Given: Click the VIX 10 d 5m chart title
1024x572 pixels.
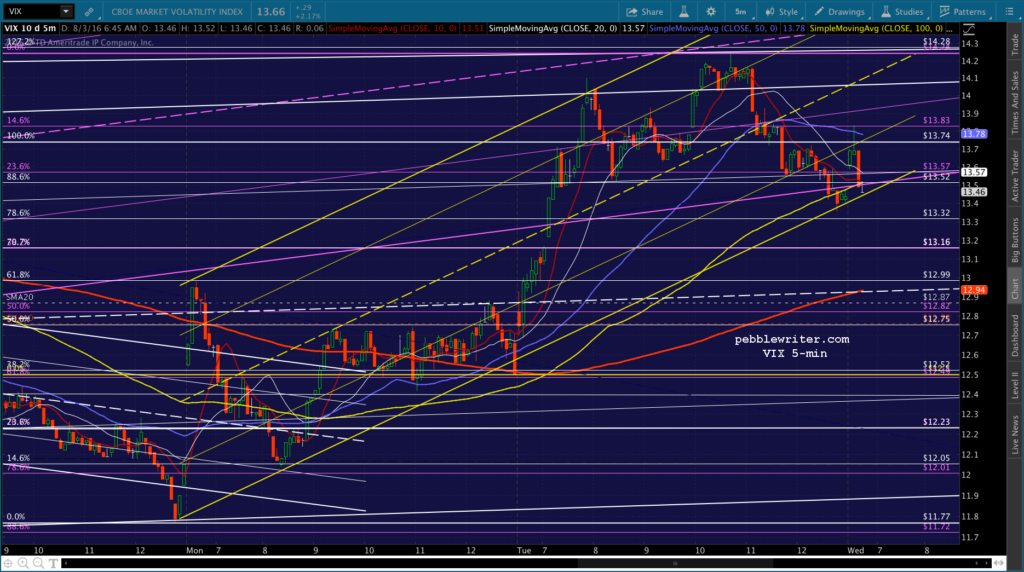Looking at the screenshot, I should tap(30, 29).
